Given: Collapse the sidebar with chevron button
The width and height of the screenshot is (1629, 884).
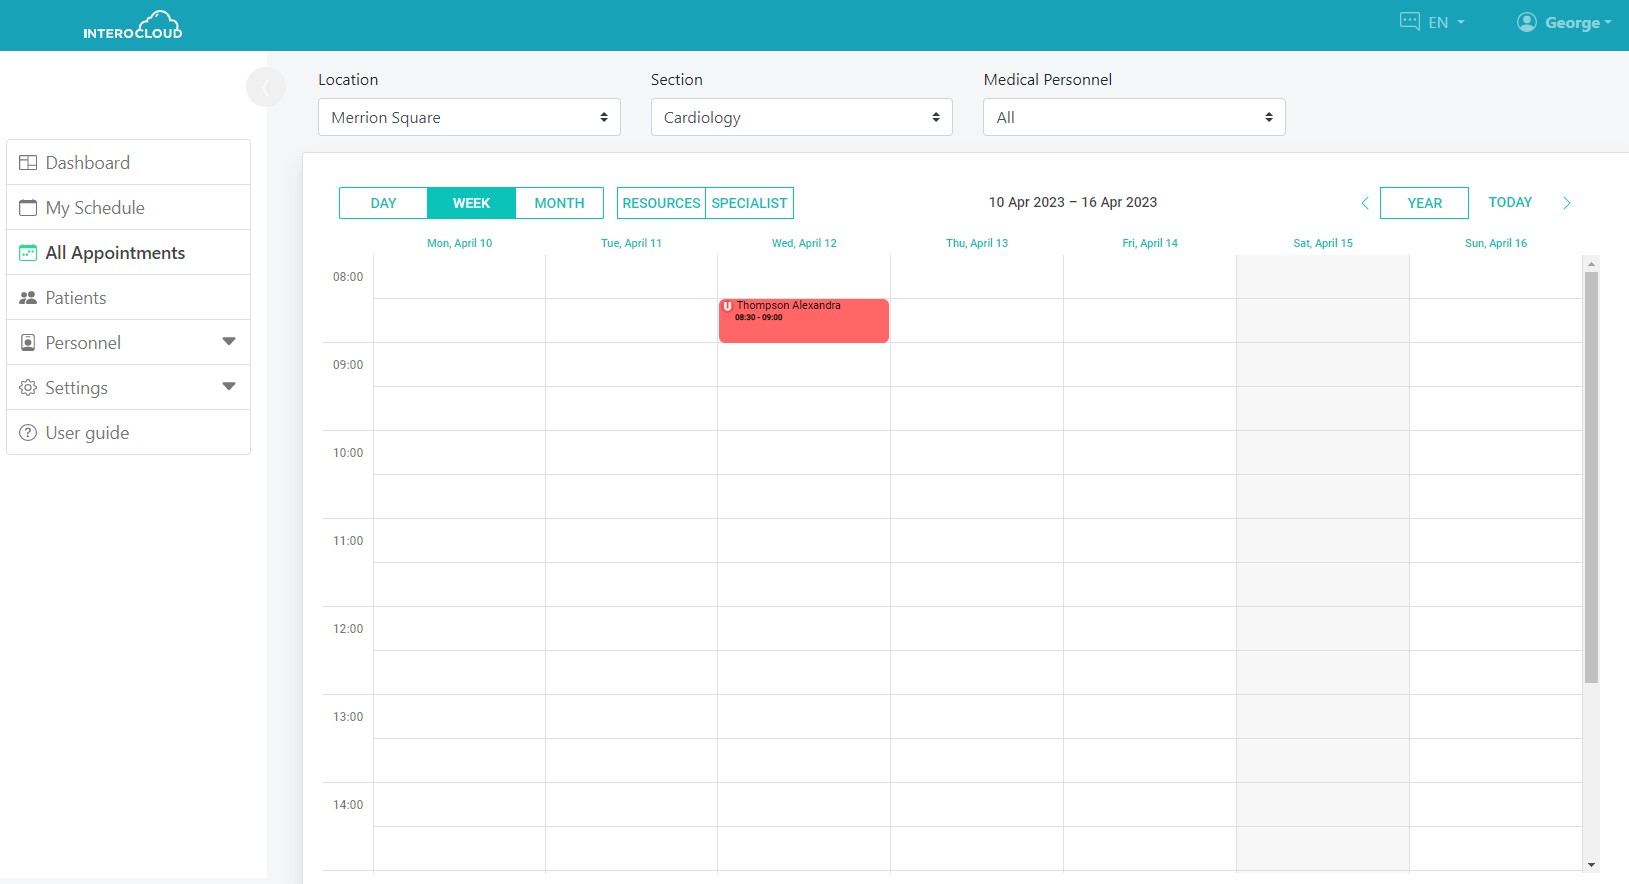Looking at the screenshot, I should click(265, 88).
